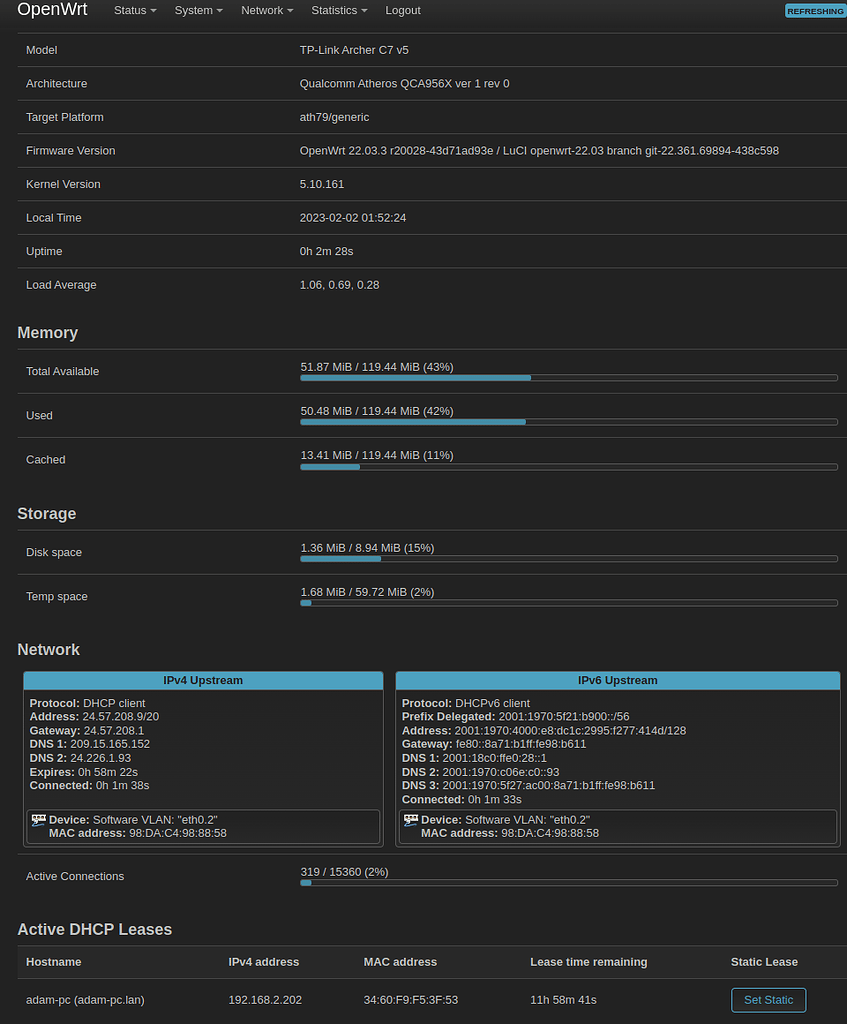The width and height of the screenshot is (847, 1024).
Task: Click the Active Connections progress bar
Action: 567,883
